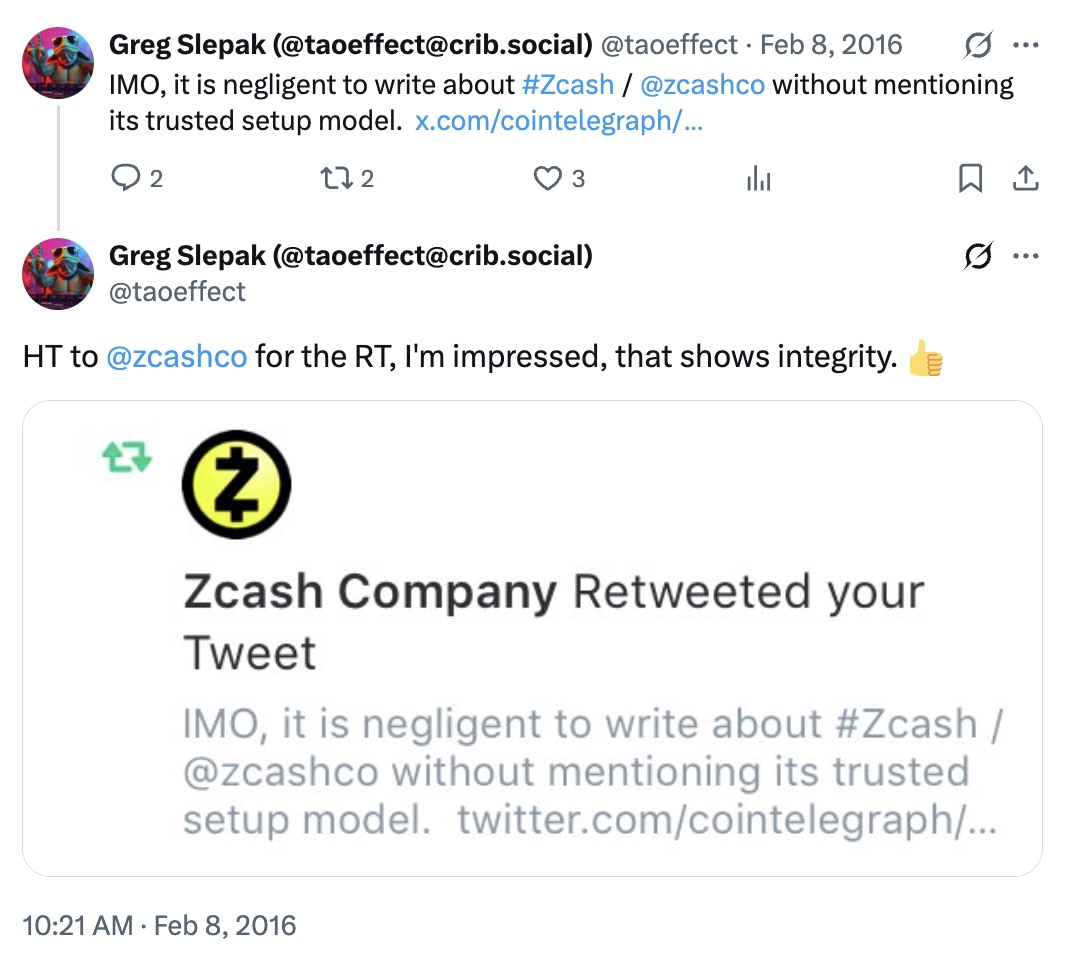Click the Grok icon on second tweet

click(x=977, y=256)
